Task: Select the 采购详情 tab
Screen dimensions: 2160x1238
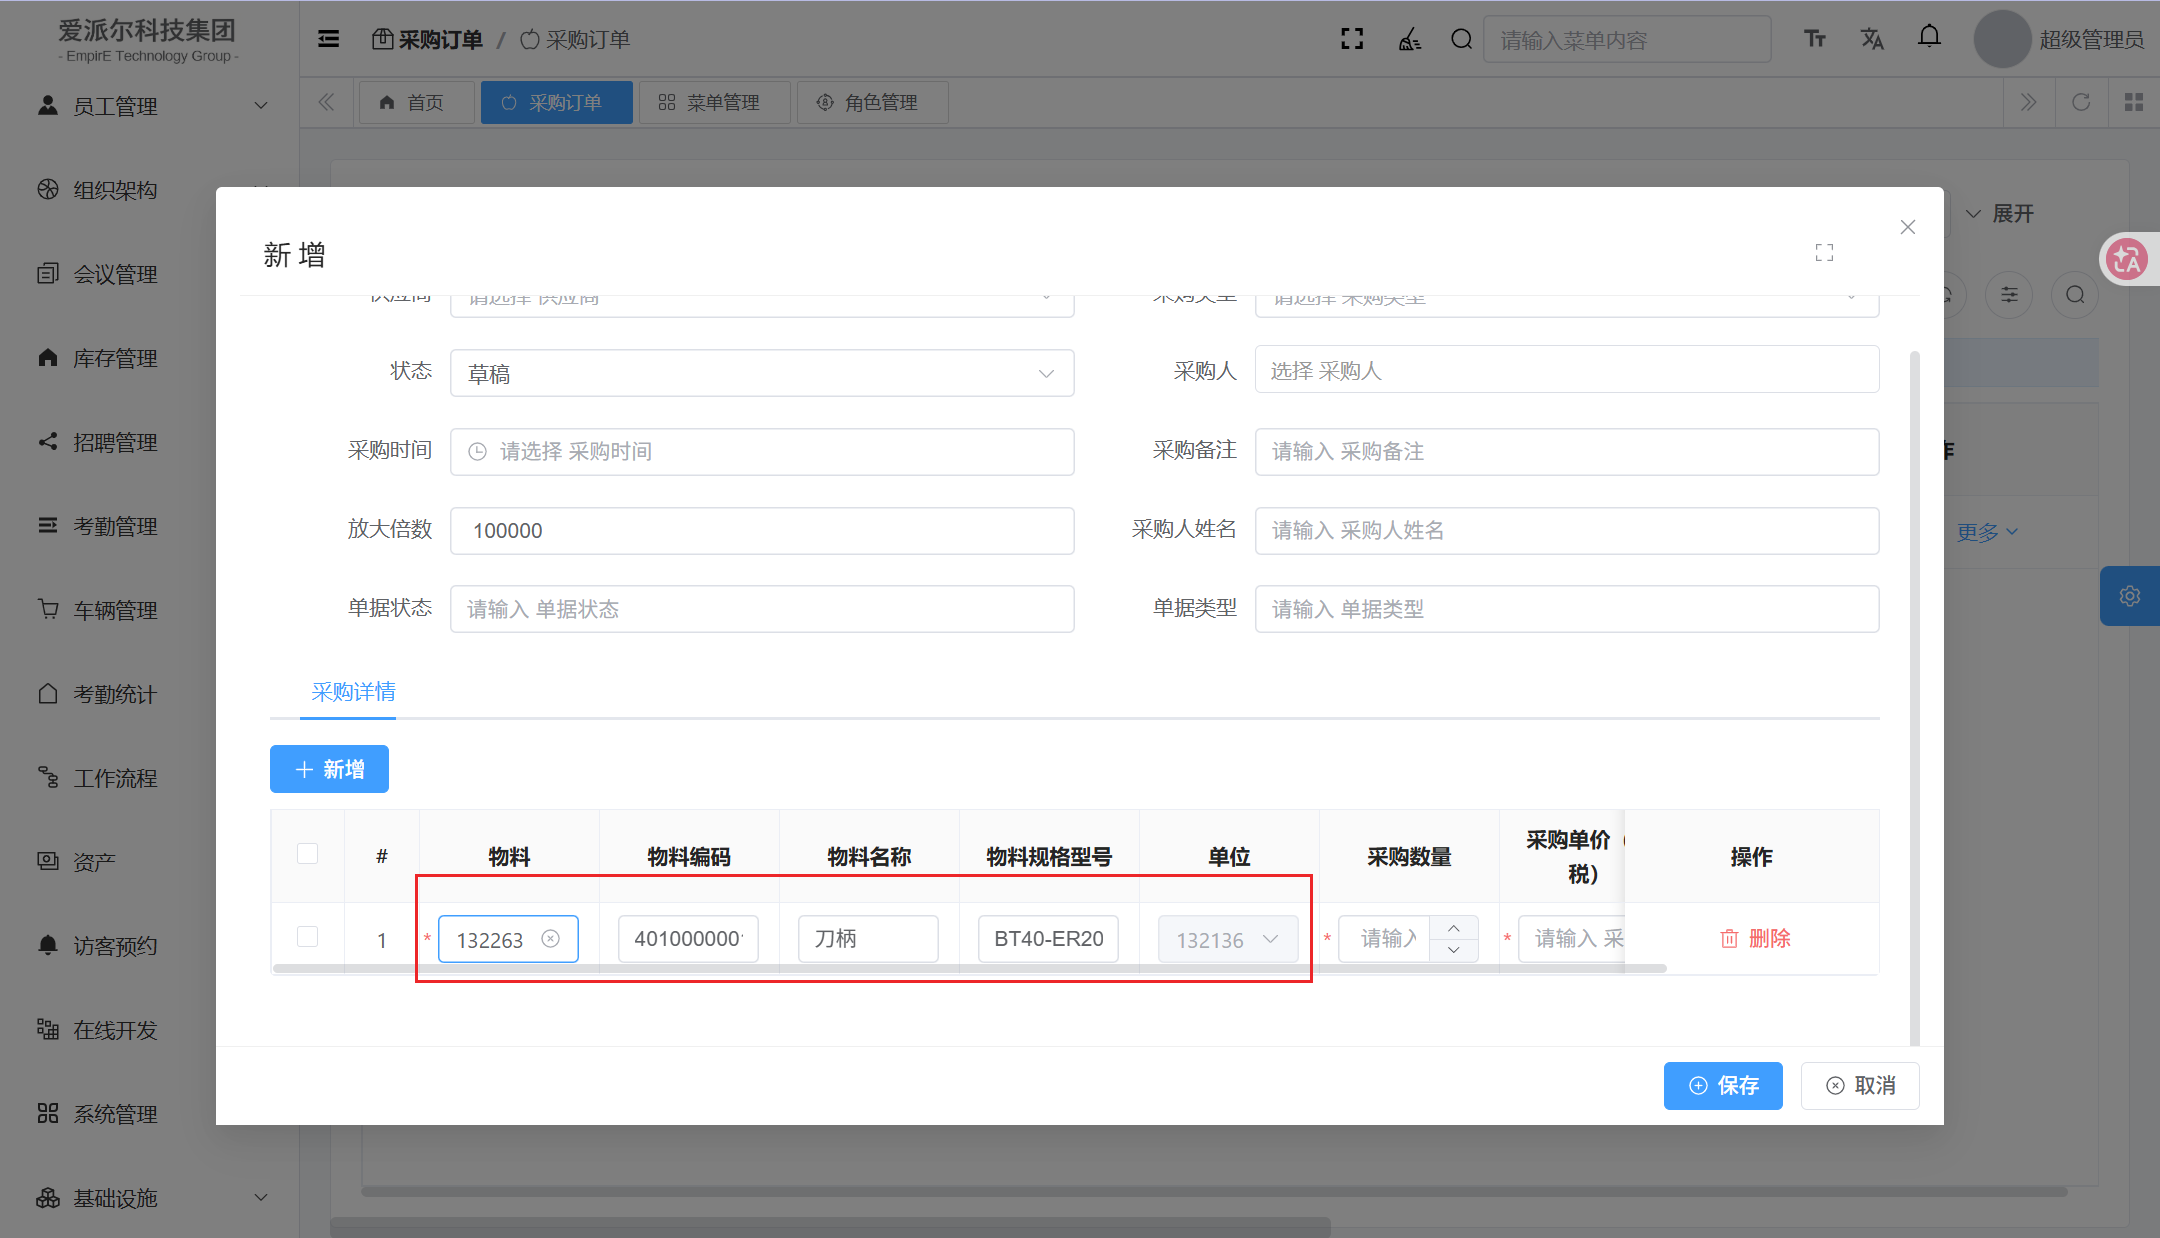Action: 353,692
